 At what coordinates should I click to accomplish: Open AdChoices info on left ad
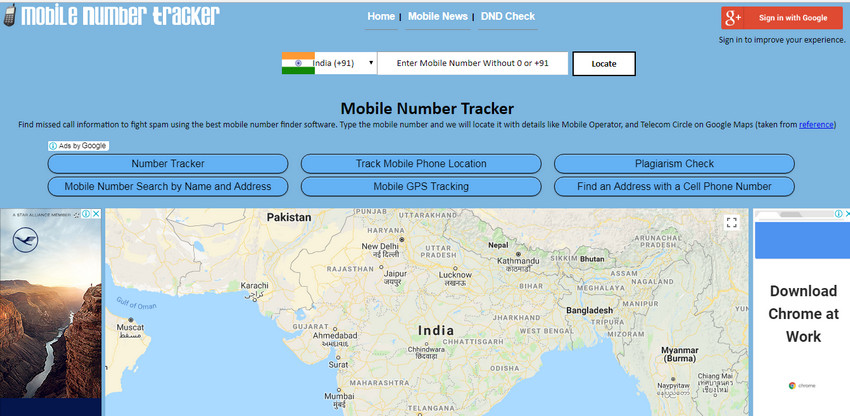85,214
